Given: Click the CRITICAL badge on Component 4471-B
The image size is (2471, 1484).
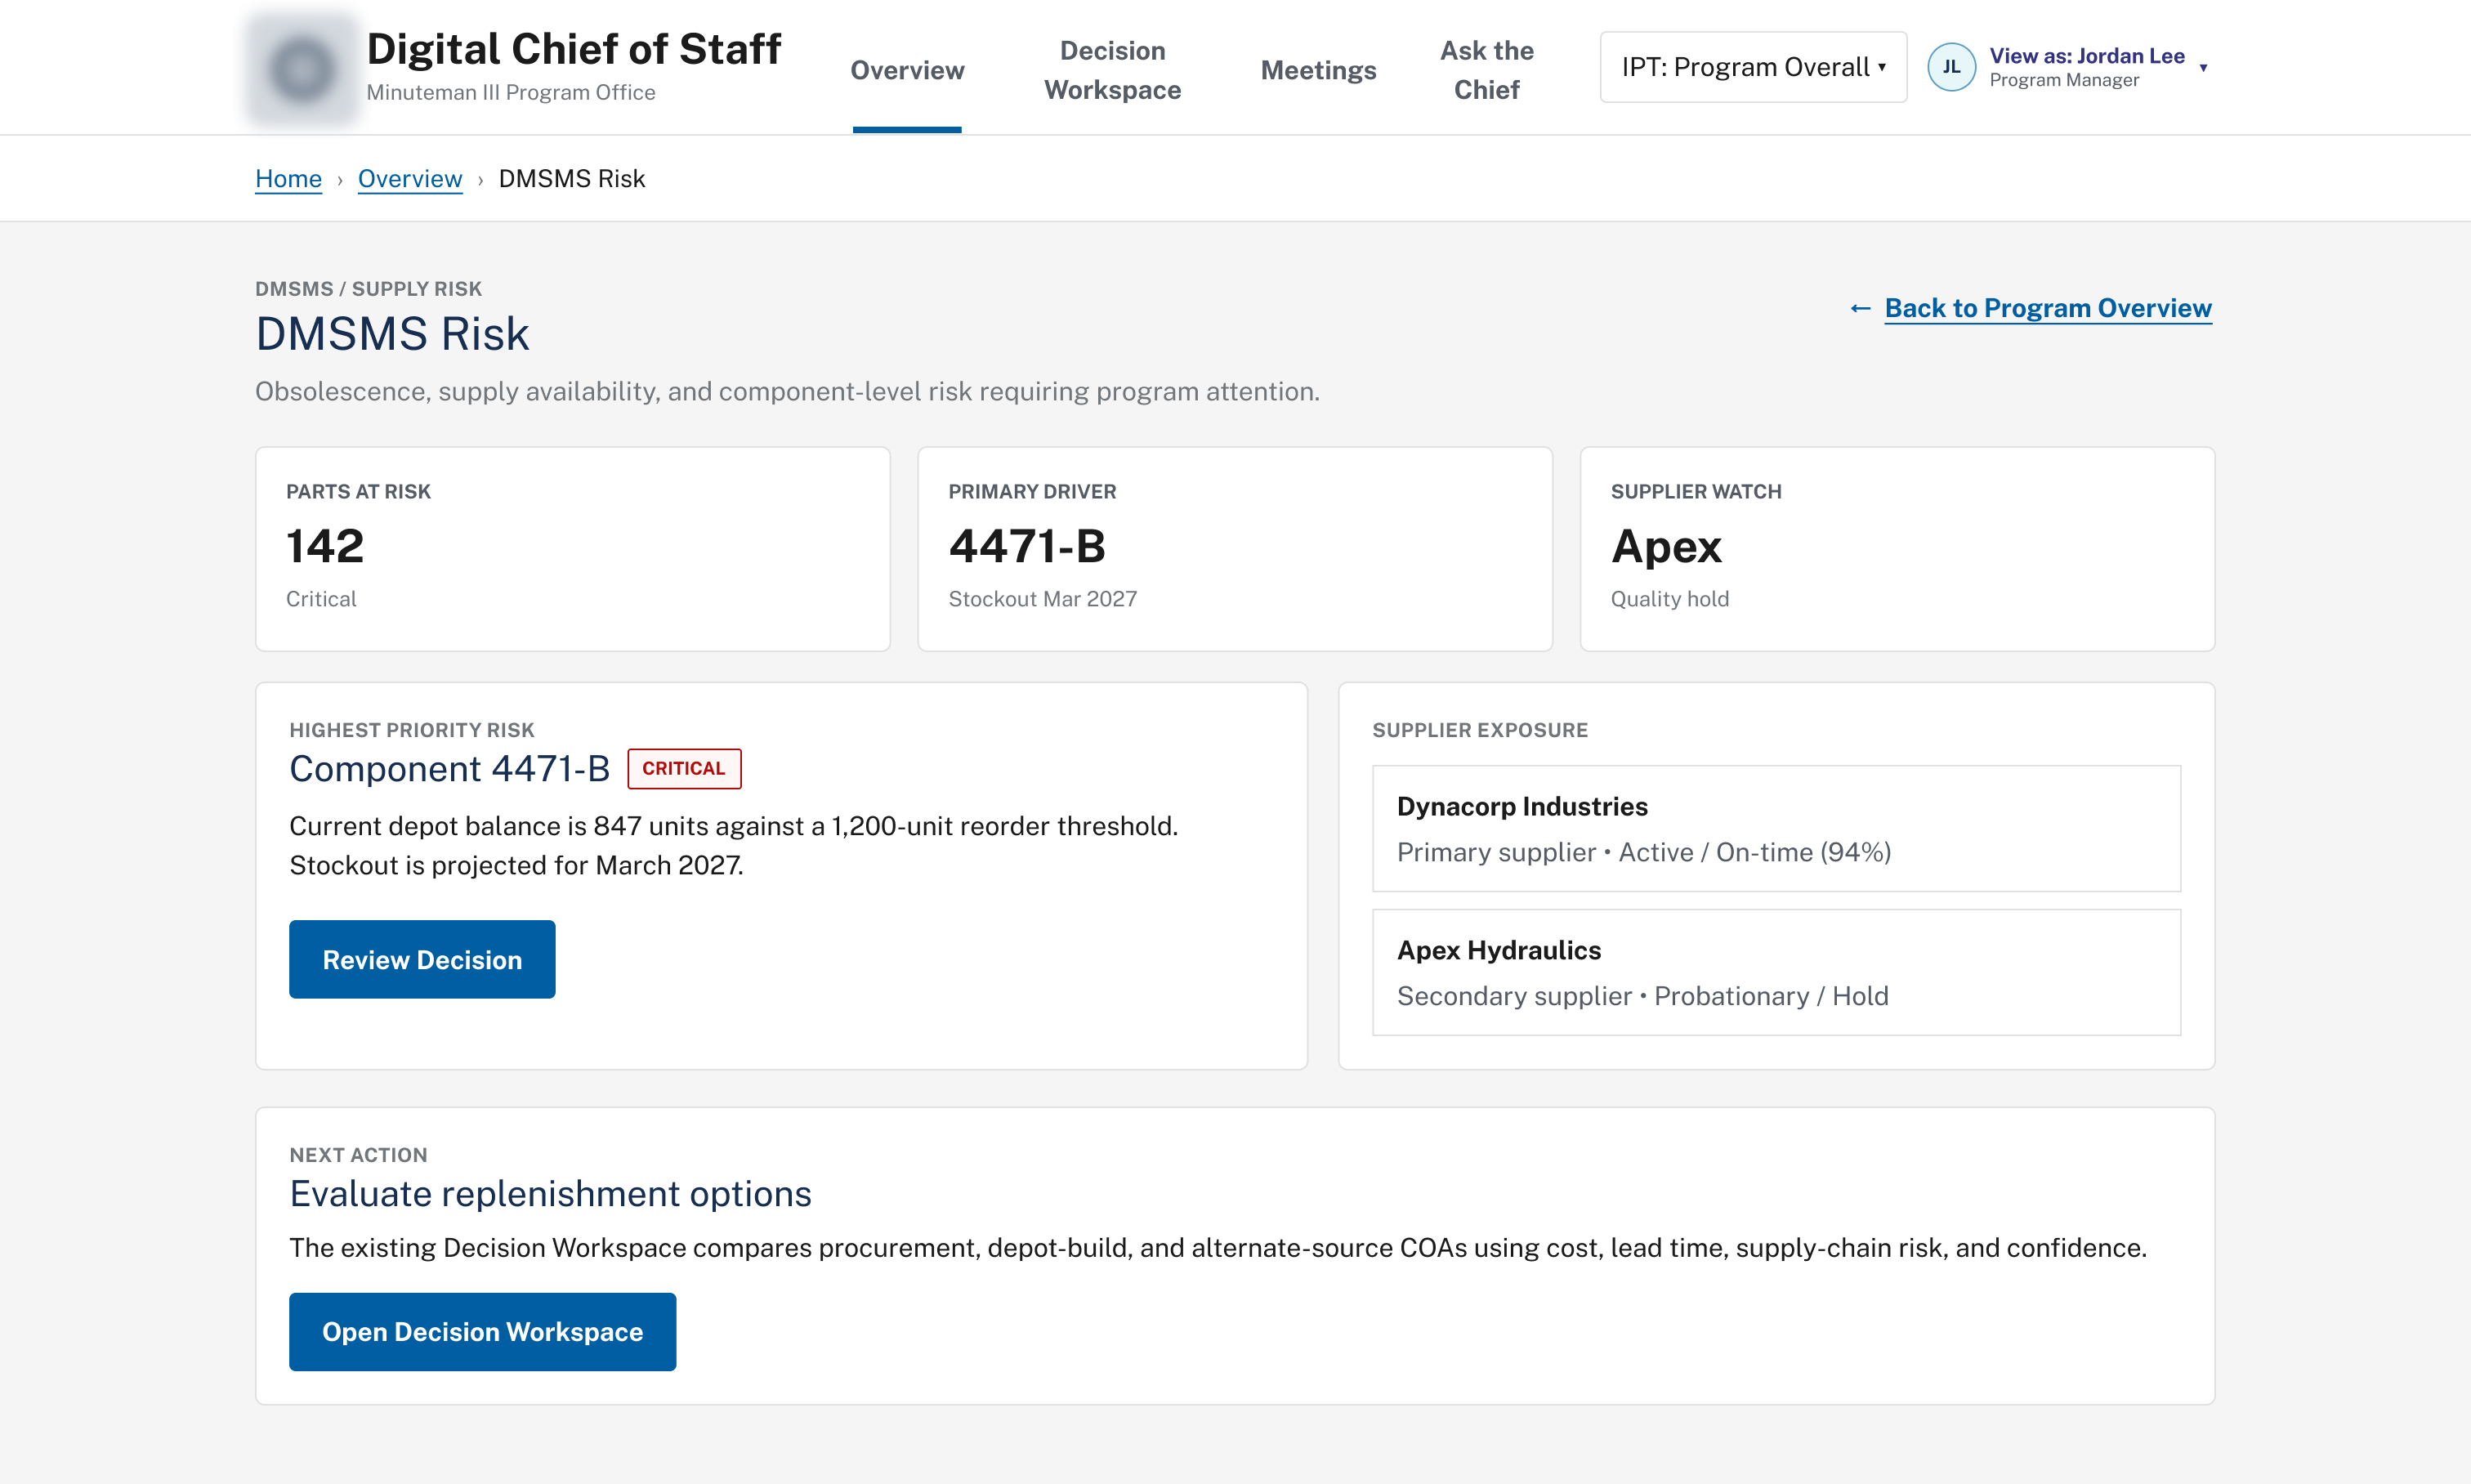Looking at the screenshot, I should pyautogui.click(x=684, y=768).
